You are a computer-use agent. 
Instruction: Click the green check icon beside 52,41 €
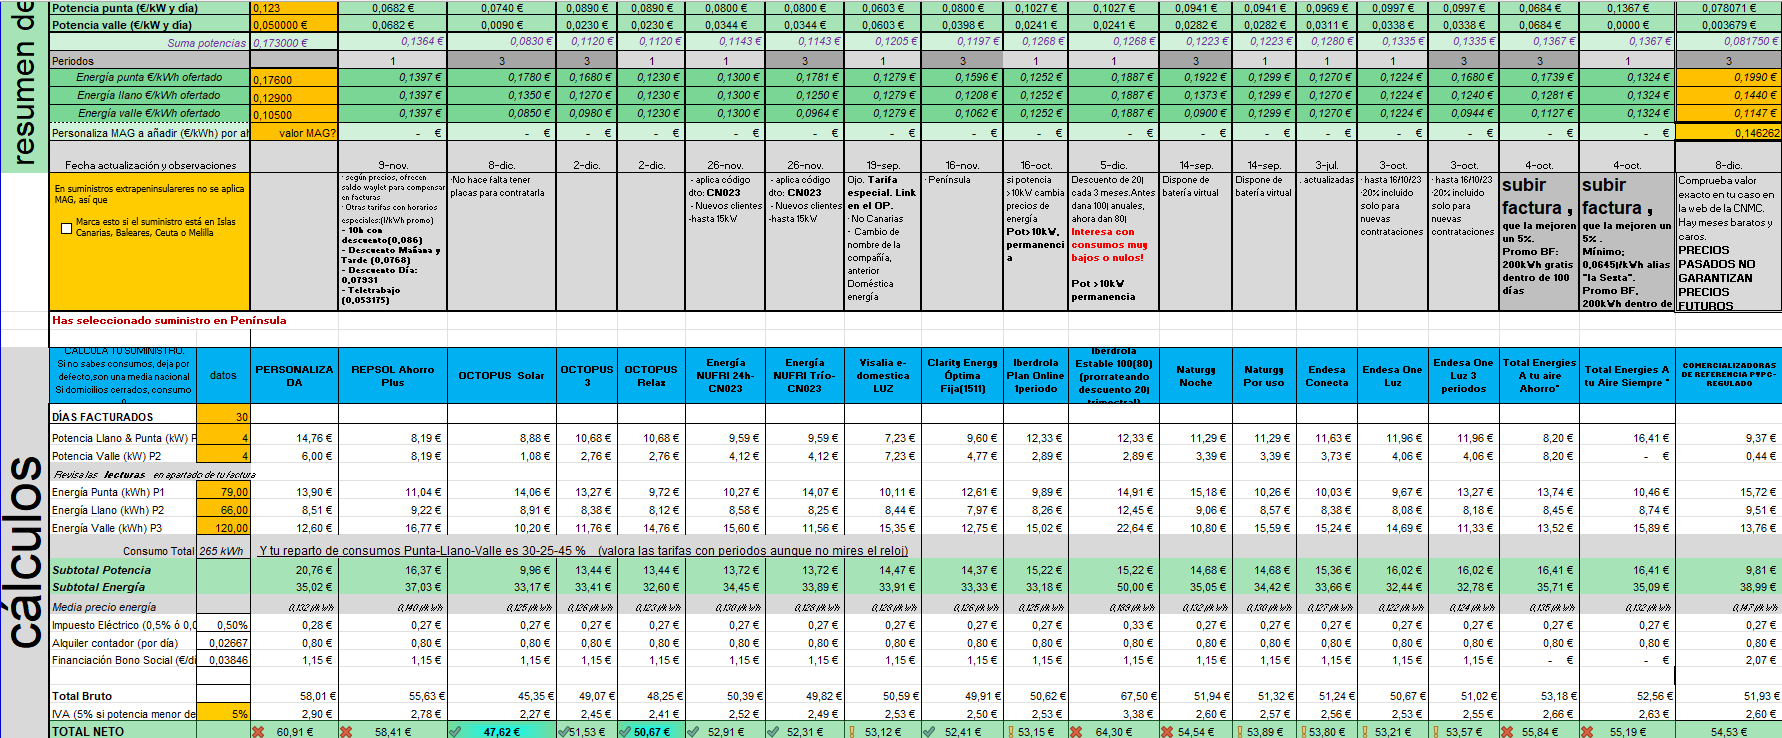[929, 731]
